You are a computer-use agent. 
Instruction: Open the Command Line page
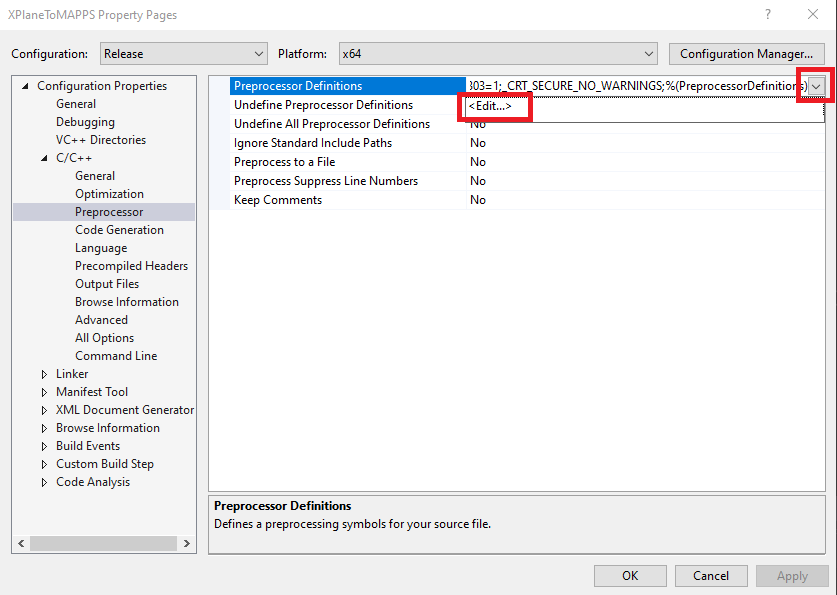click(x=115, y=356)
